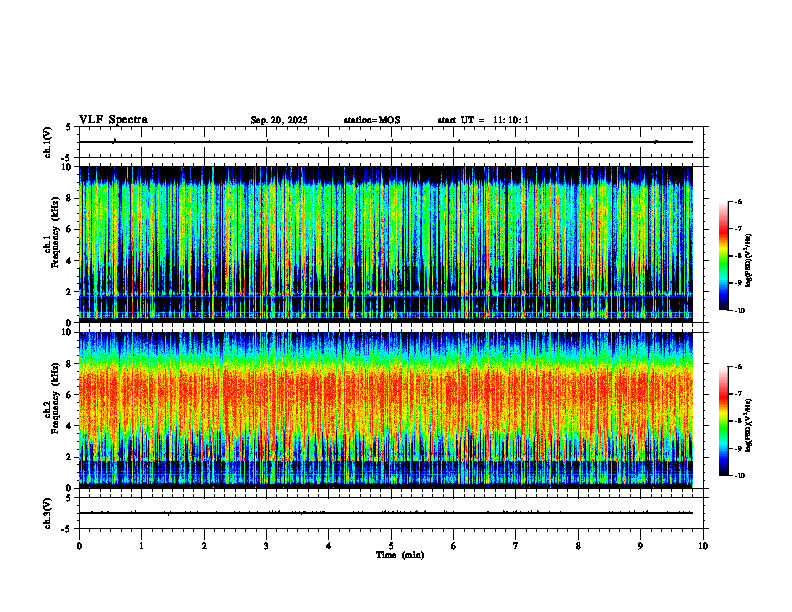
Task: Click the "-10" label on ch.2 color scale
Action: [740, 476]
